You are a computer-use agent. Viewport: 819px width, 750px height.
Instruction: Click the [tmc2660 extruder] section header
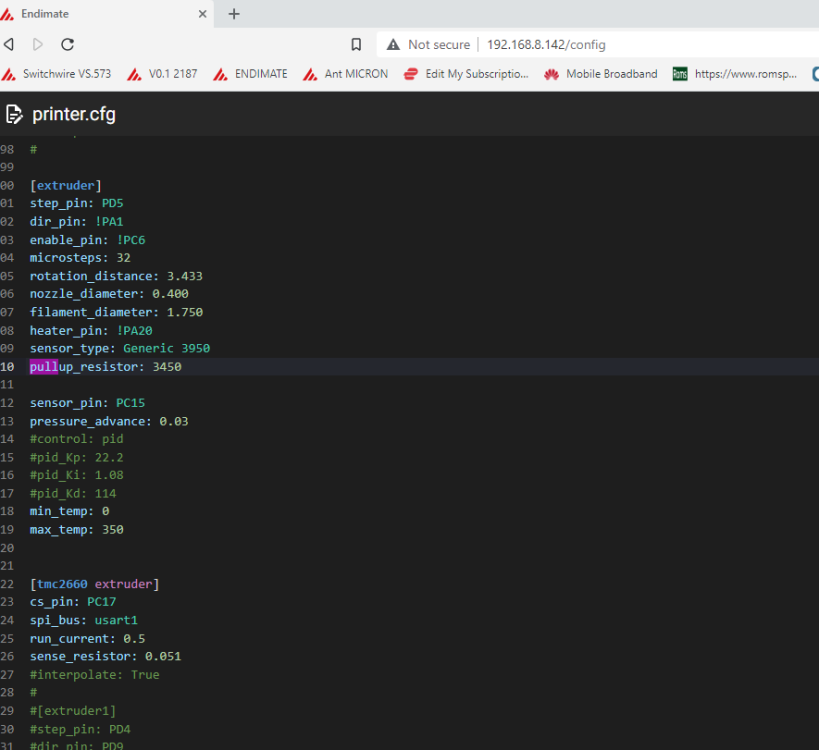click(x=95, y=584)
